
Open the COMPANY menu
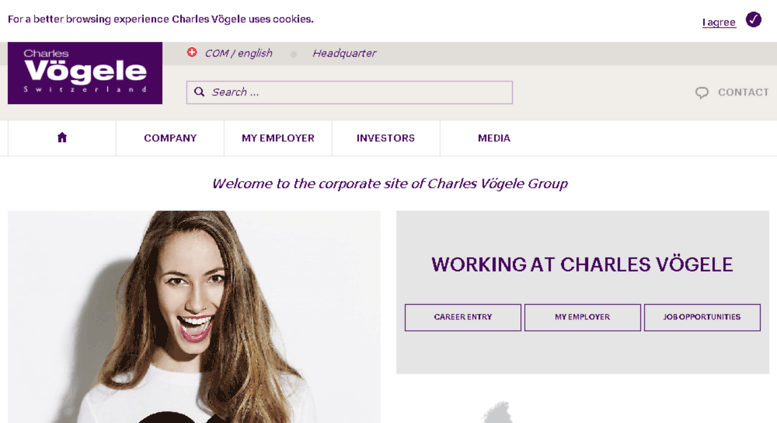click(170, 138)
